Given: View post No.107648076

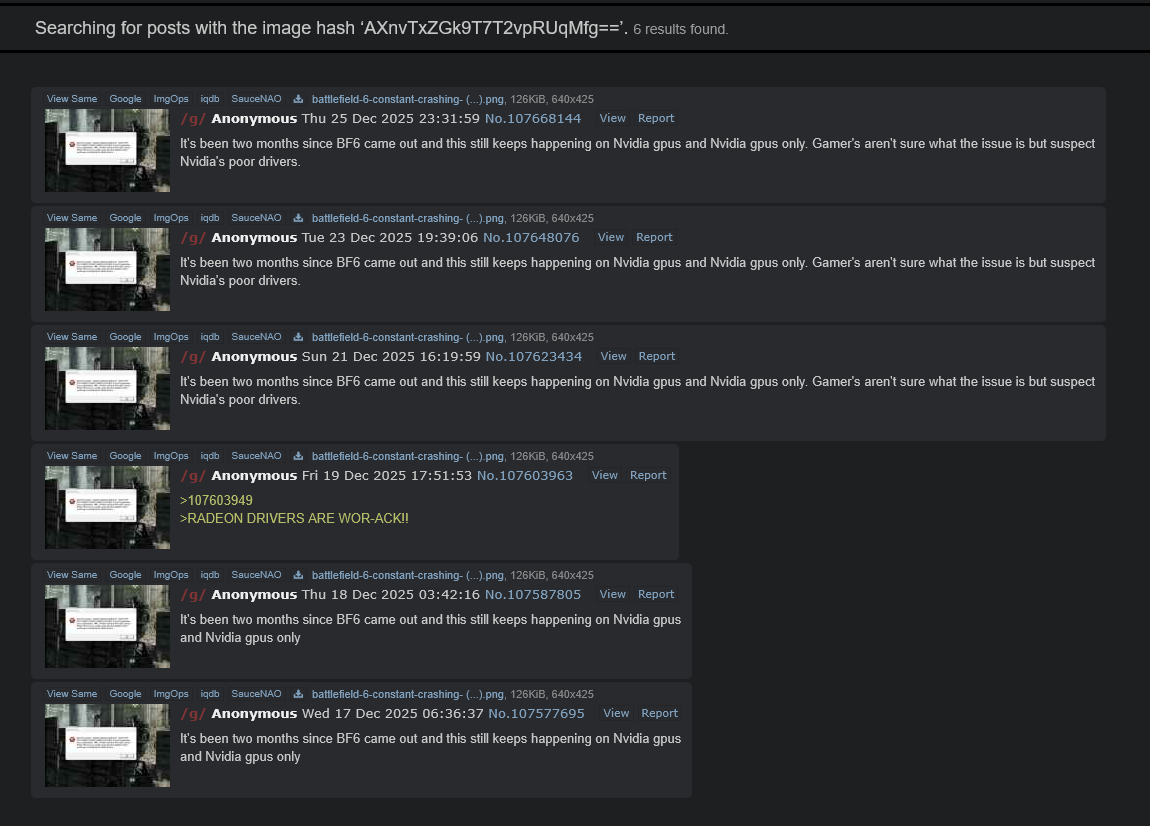Looking at the screenshot, I should pos(611,237).
